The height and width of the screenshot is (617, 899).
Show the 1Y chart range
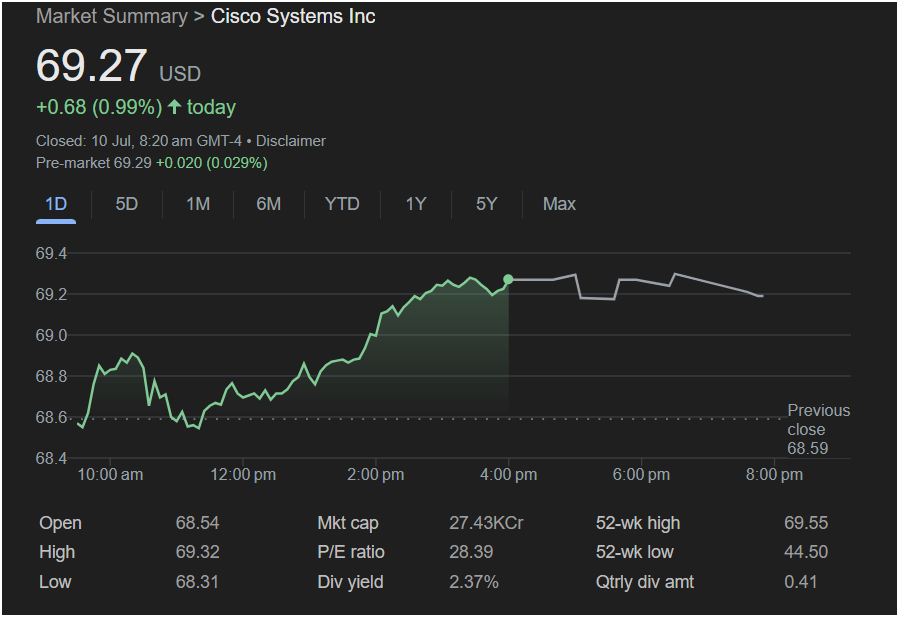tap(416, 204)
